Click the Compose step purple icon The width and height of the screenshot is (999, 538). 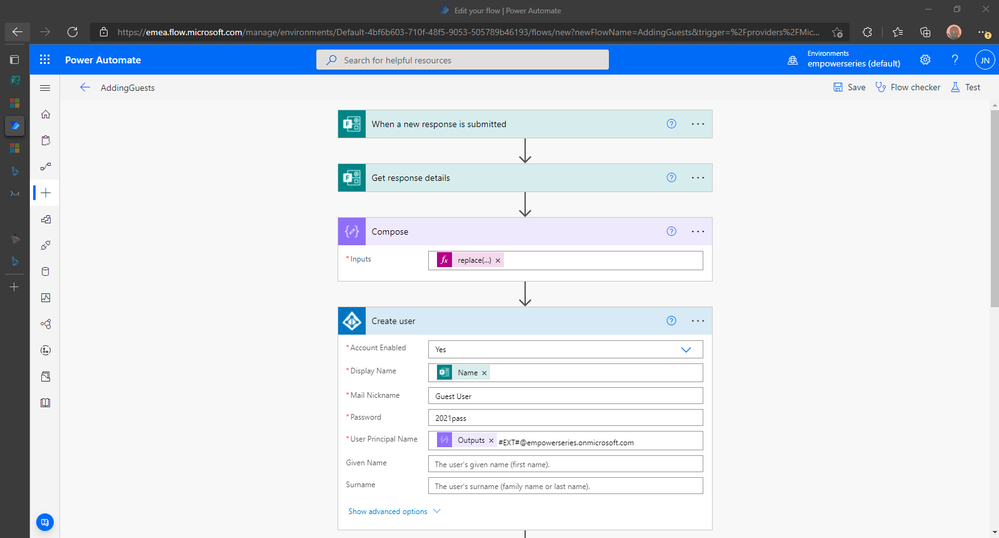pyautogui.click(x=352, y=231)
